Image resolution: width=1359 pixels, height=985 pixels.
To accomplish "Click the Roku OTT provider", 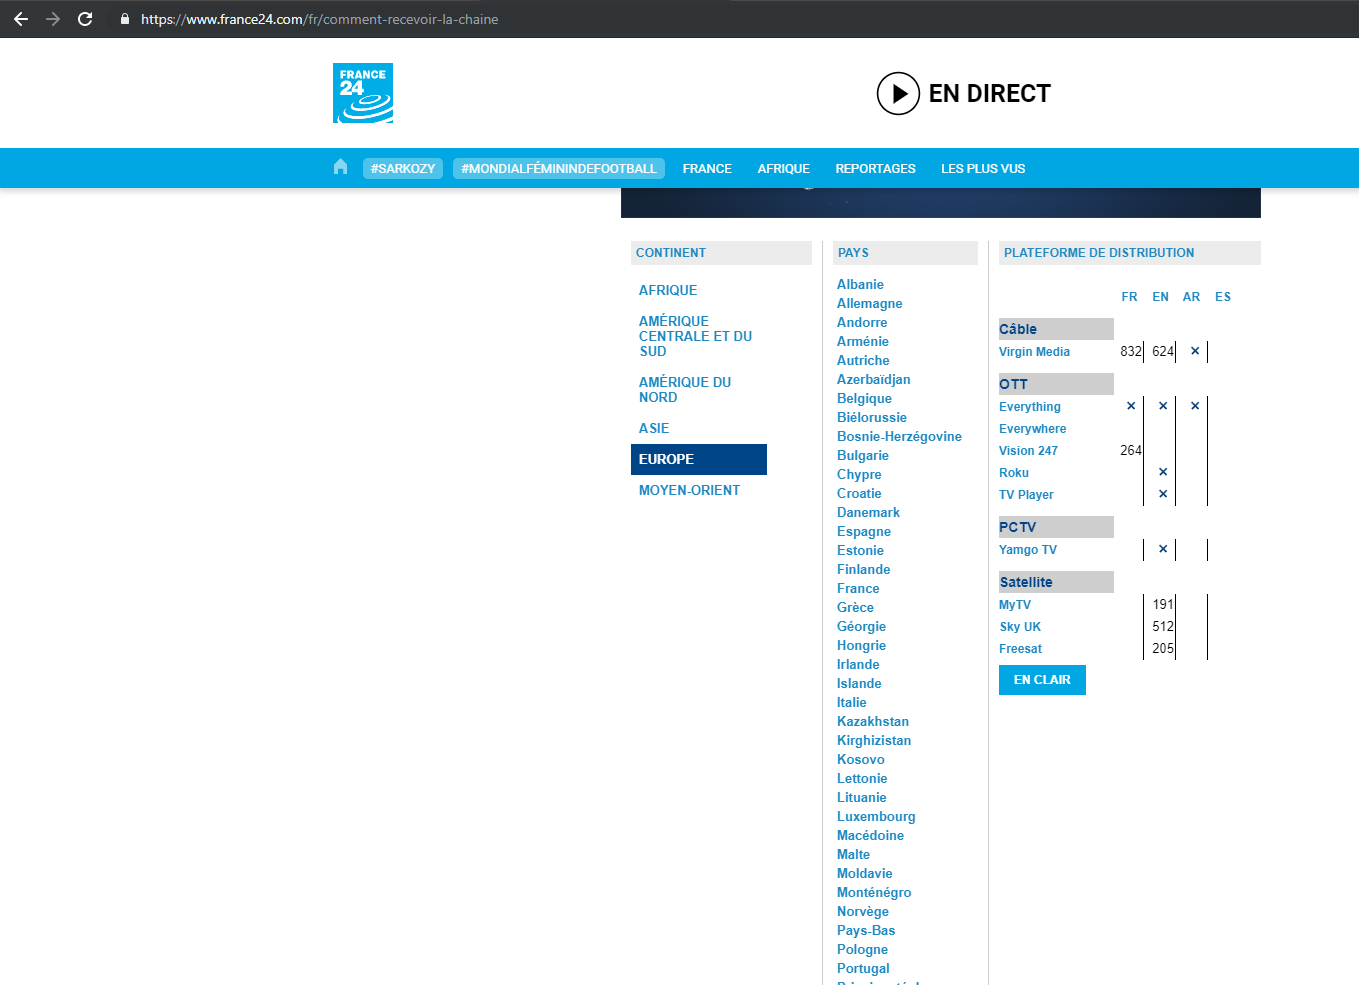I will [x=1014, y=473].
